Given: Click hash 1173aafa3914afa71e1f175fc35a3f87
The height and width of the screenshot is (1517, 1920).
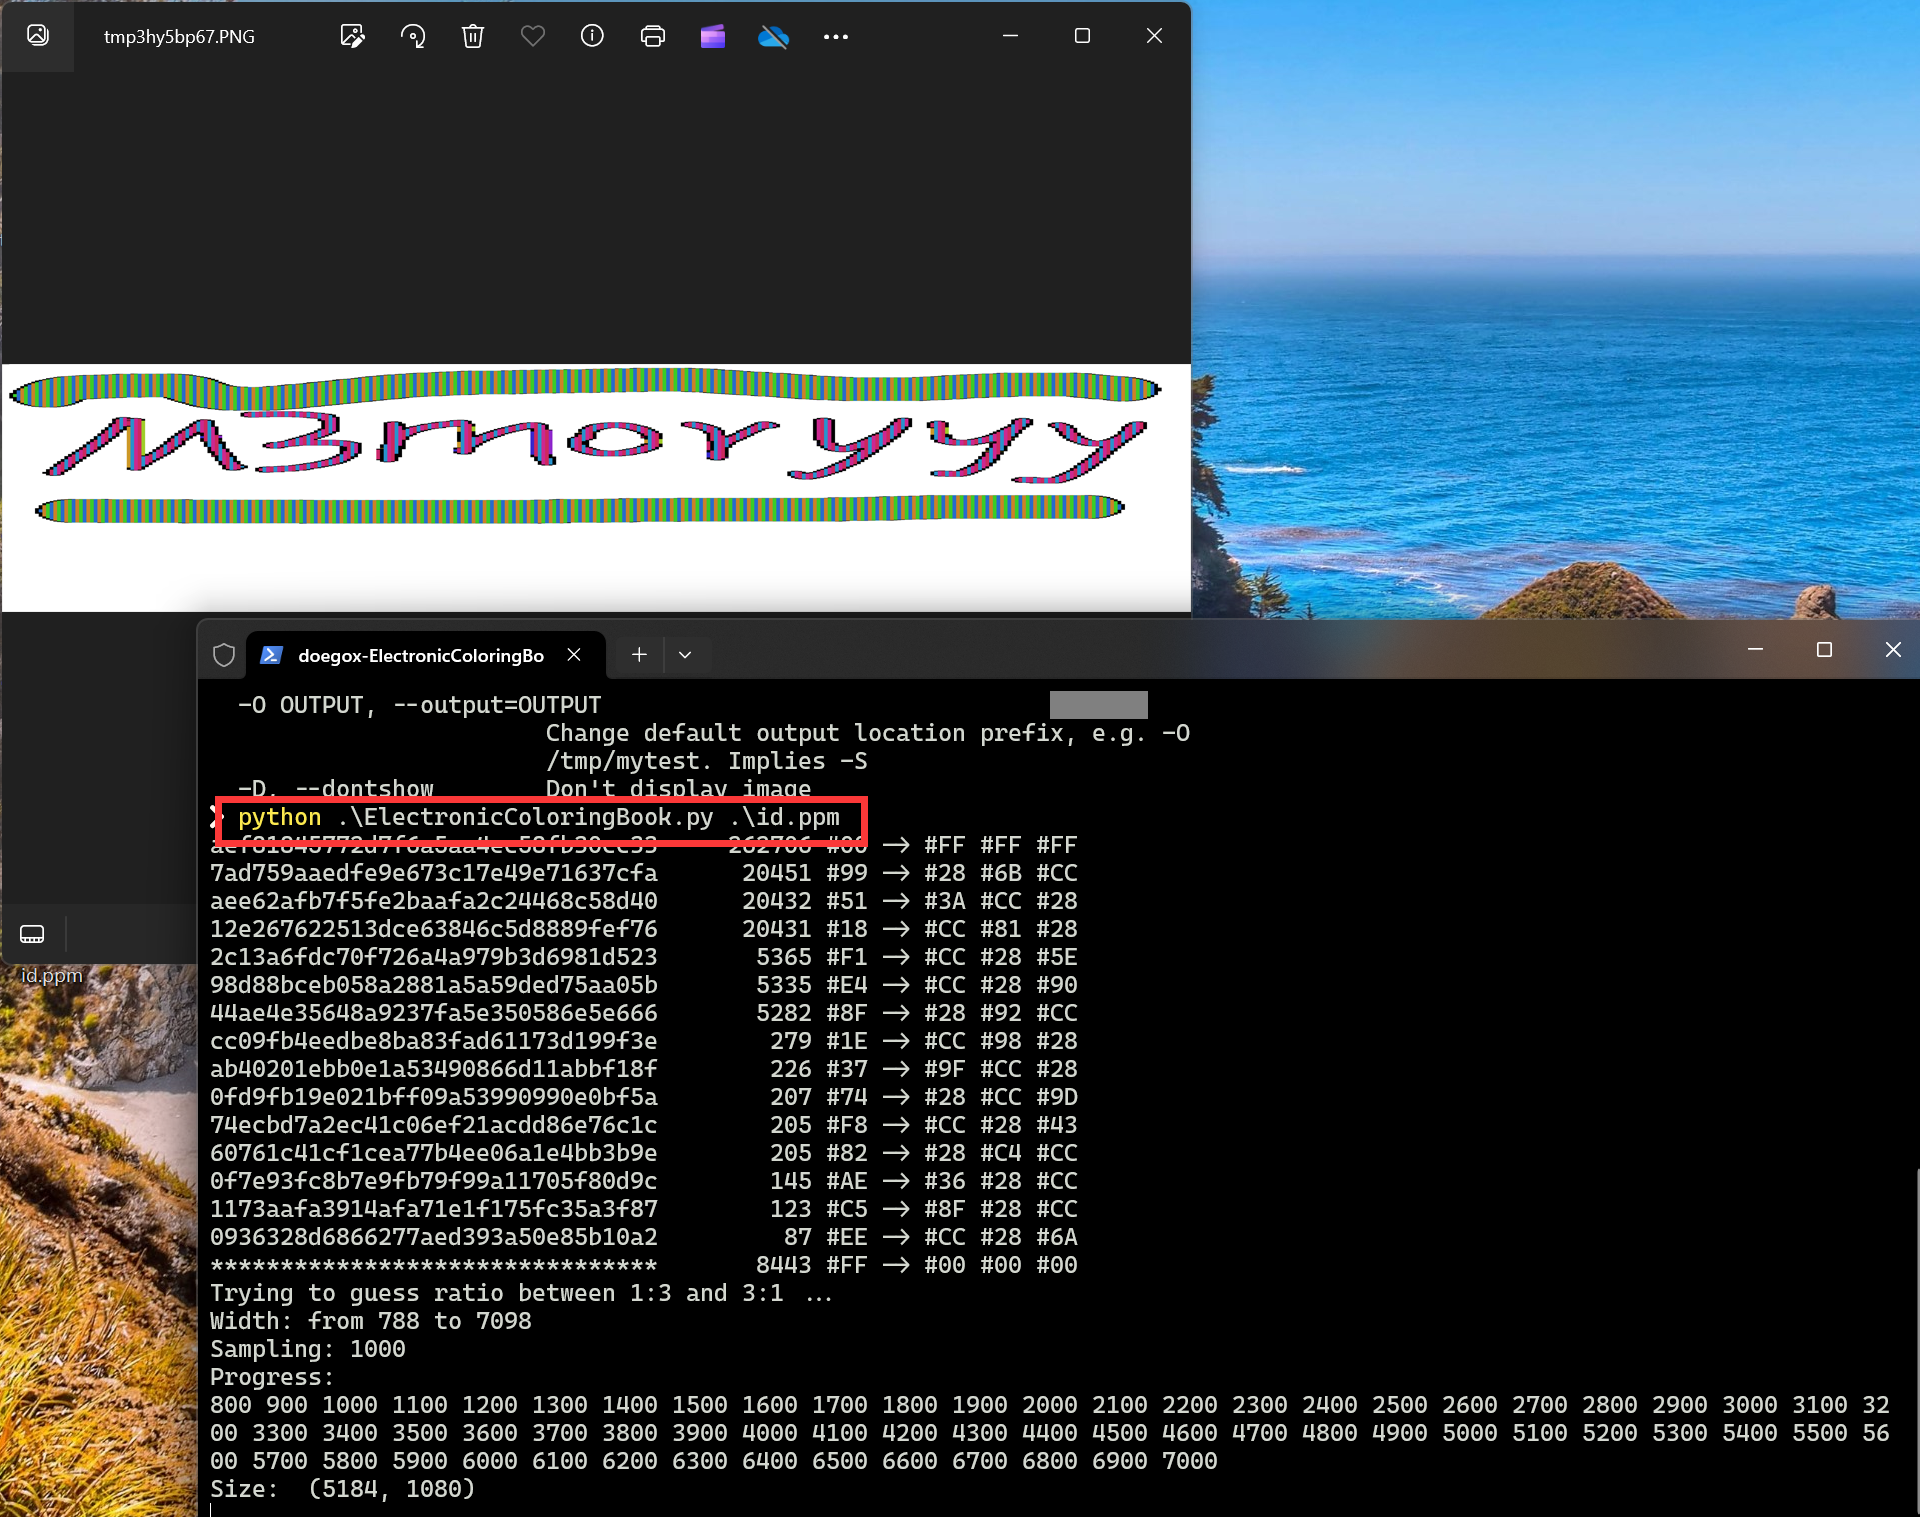Looking at the screenshot, I should (x=434, y=1209).
